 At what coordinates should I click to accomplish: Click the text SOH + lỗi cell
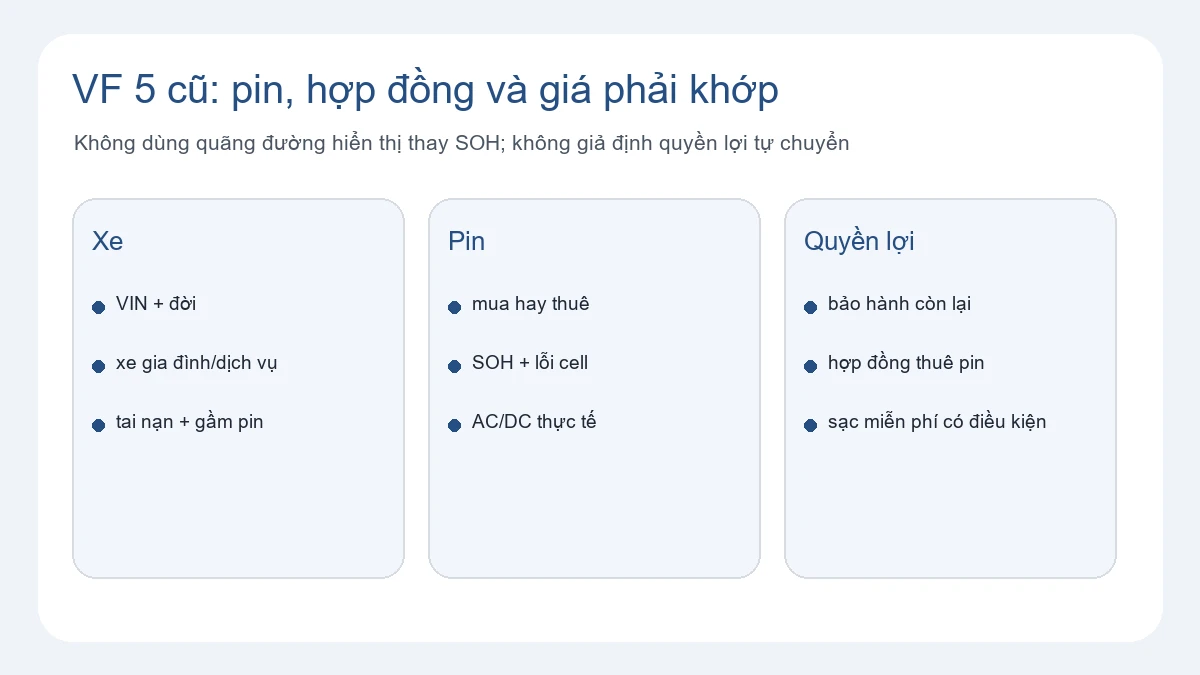(530, 363)
